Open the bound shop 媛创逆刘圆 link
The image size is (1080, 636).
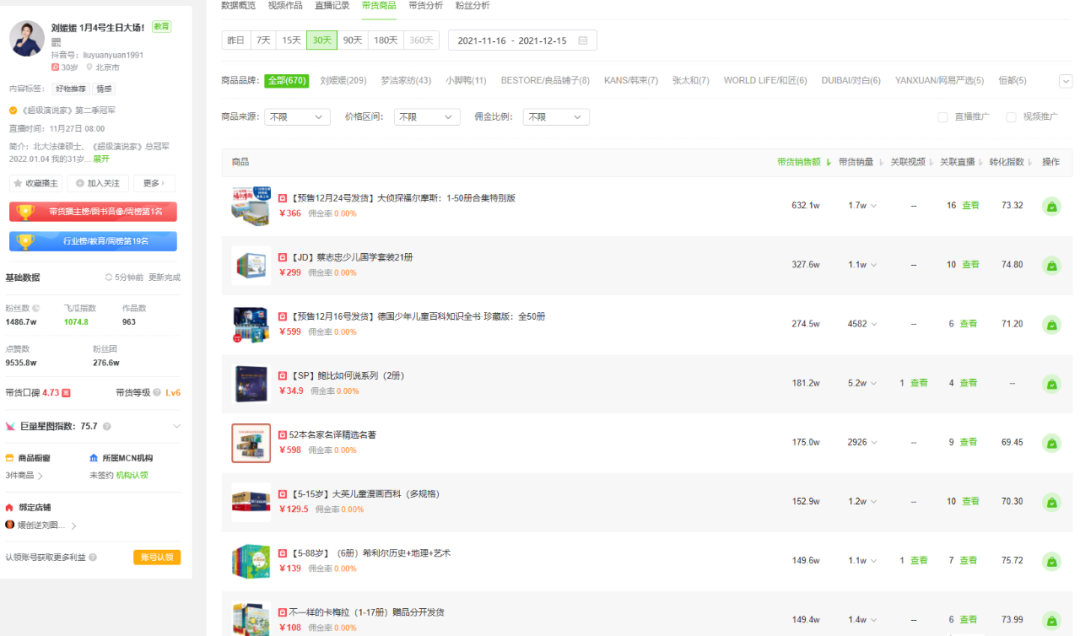41,525
